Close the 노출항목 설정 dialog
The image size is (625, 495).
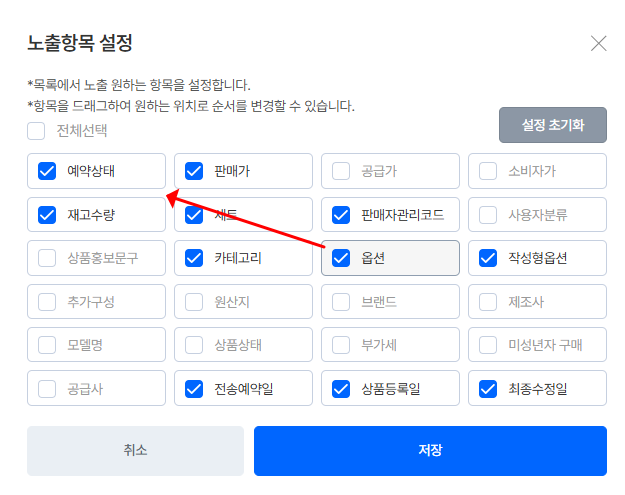tap(598, 43)
